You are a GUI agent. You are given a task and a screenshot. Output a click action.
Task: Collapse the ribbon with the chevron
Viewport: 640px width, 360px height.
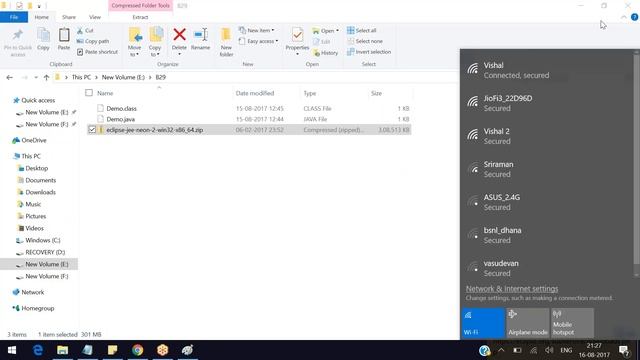624,17
